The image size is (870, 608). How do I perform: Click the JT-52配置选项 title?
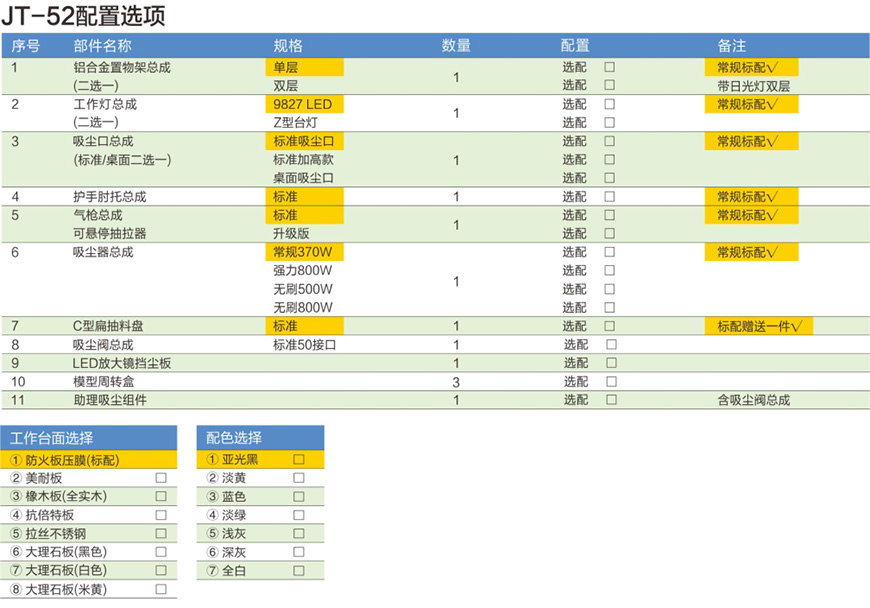coord(83,16)
